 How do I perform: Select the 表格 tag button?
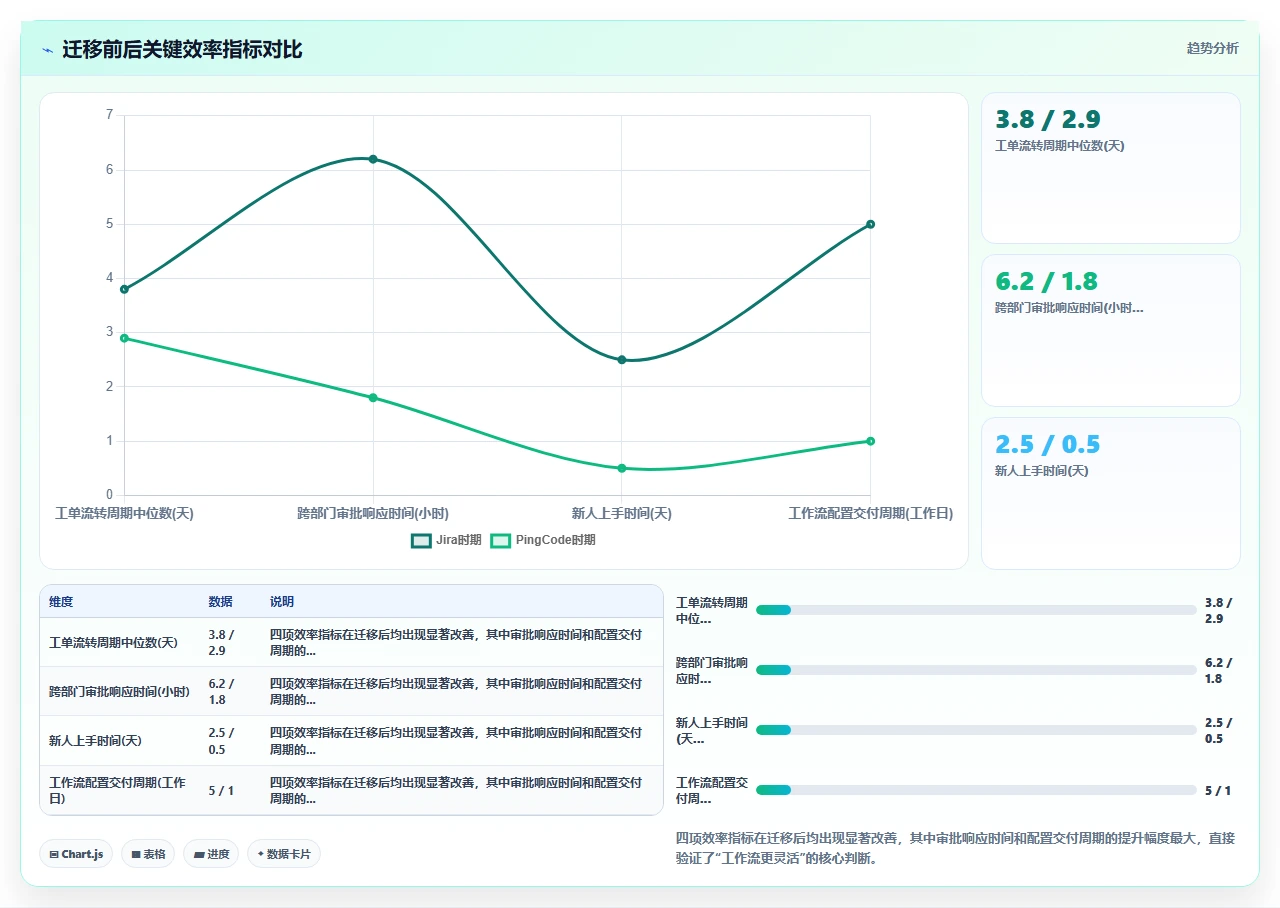click(148, 854)
